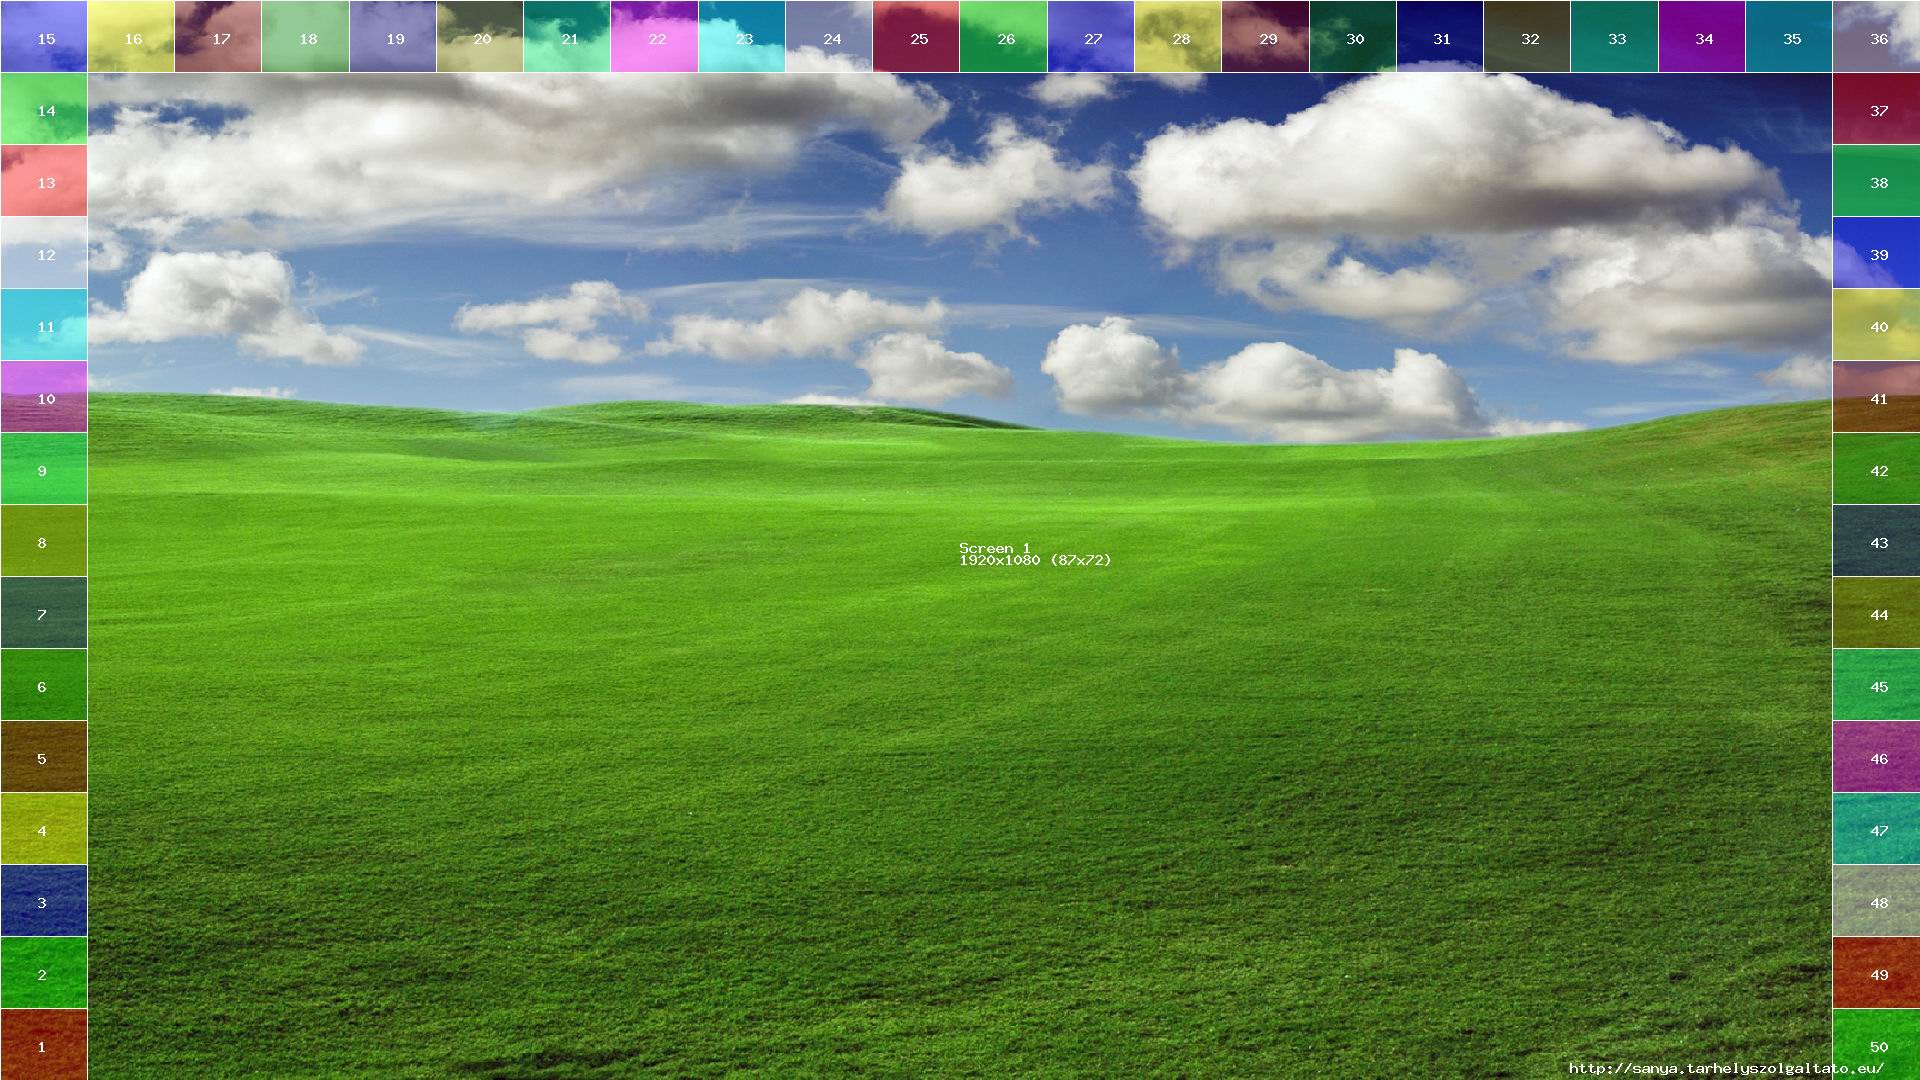Click the lavender zone 19
Image resolution: width=1920 pixels, height=1080 pixels.
393,36
